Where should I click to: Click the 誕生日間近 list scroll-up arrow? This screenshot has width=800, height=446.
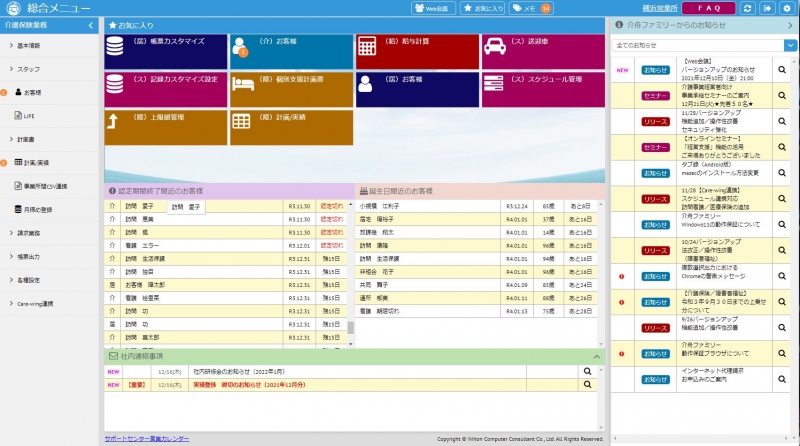coord(601,204)
